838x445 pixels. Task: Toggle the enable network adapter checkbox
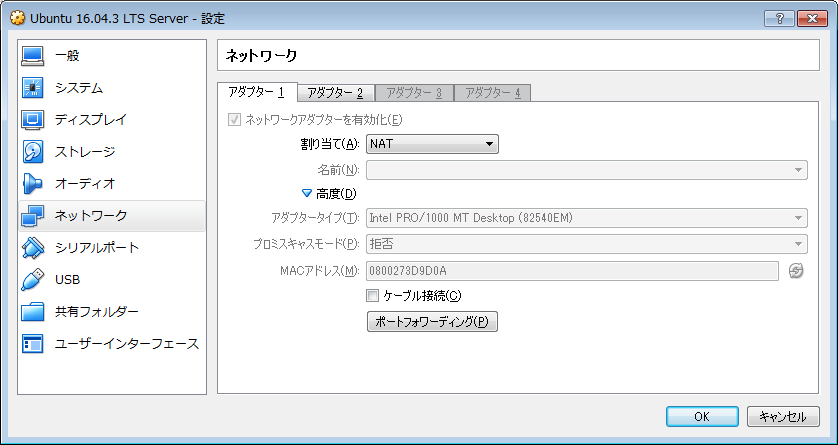coord(235,120)
